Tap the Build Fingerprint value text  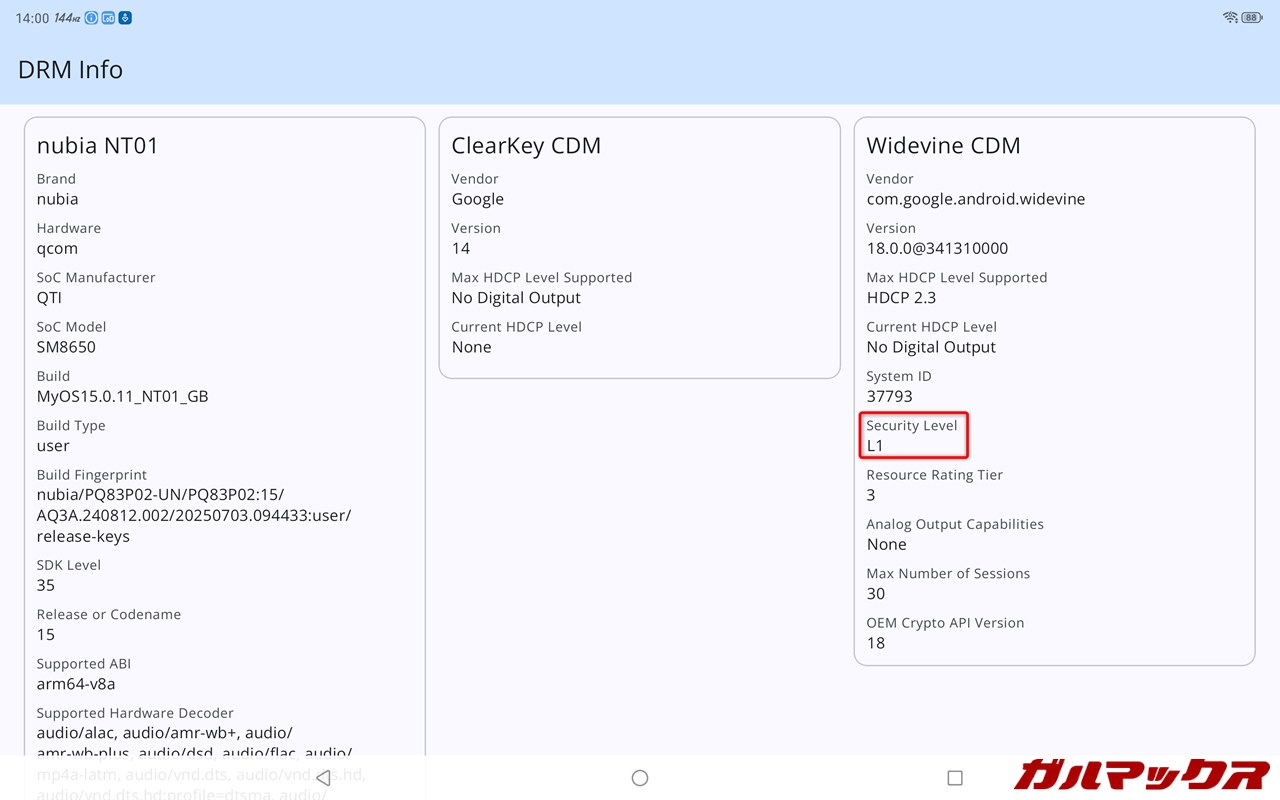[194, 516]
